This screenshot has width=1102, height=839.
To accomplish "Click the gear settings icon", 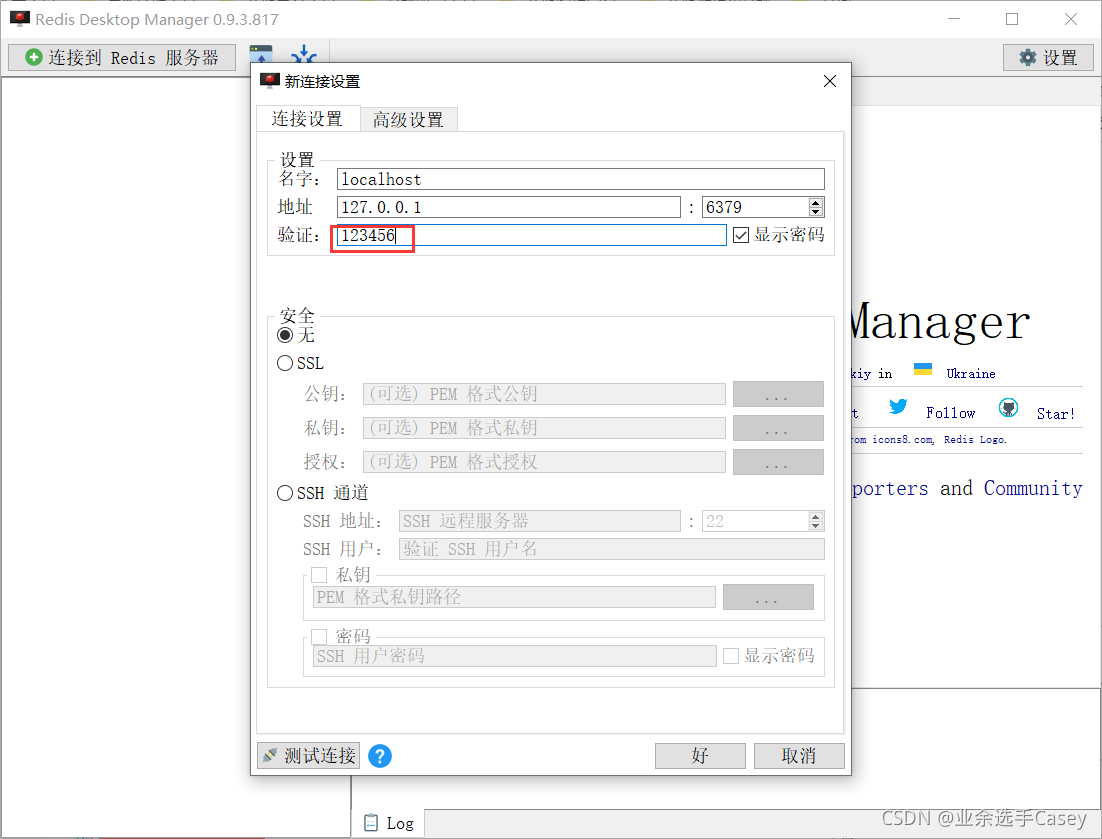I will pos(1028,57).
